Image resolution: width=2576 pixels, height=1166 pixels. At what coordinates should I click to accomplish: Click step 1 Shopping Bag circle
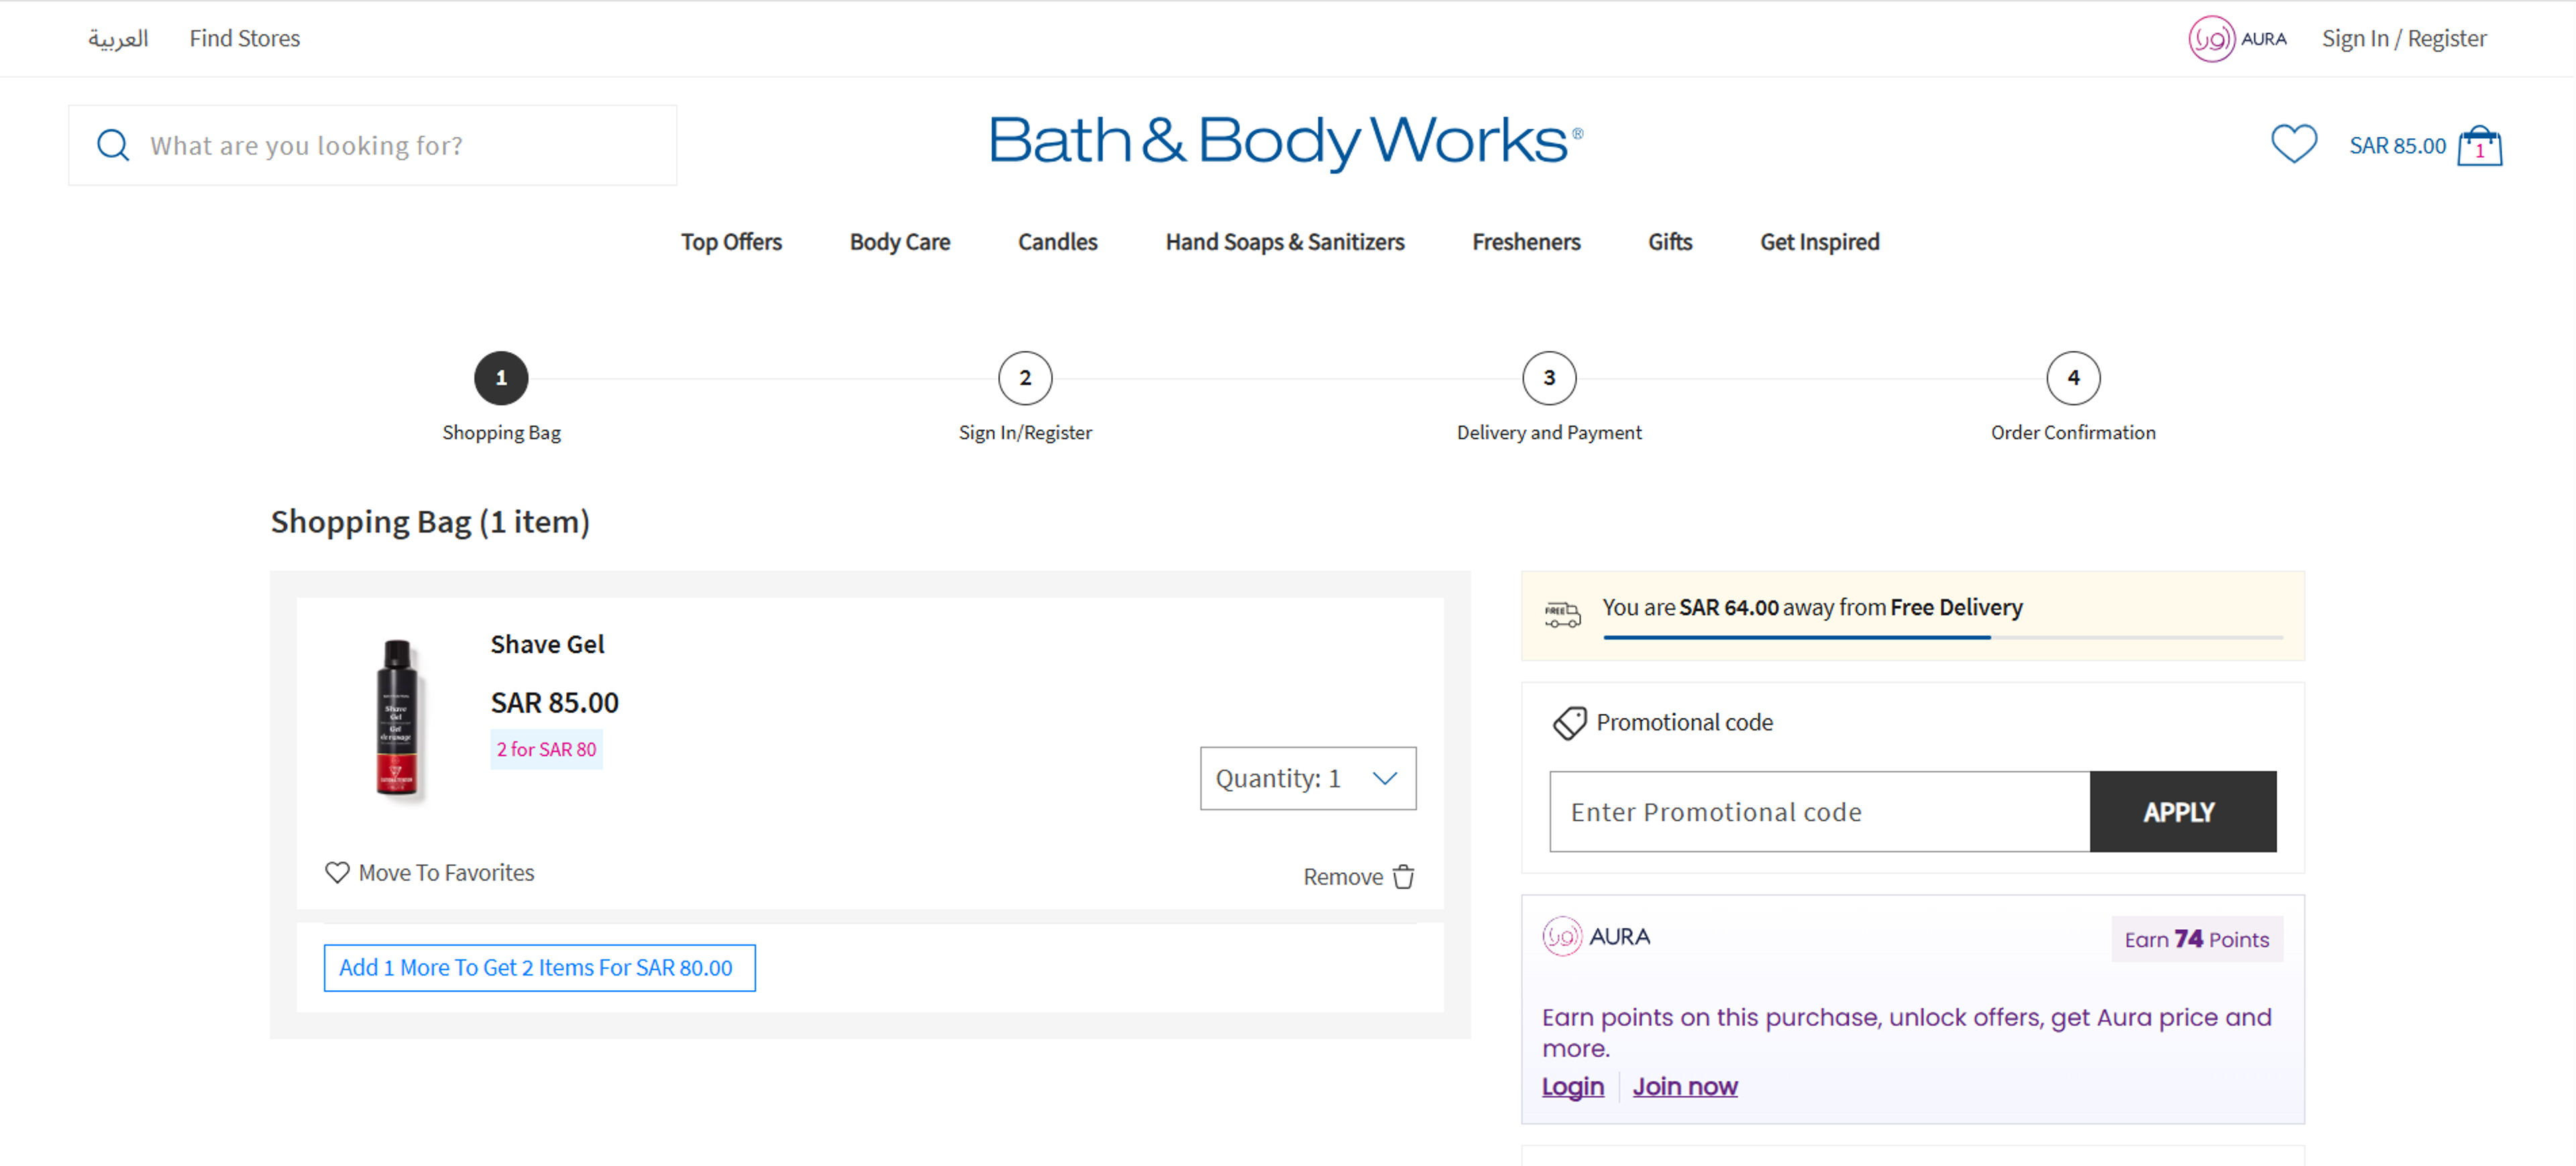coord(501,378)
